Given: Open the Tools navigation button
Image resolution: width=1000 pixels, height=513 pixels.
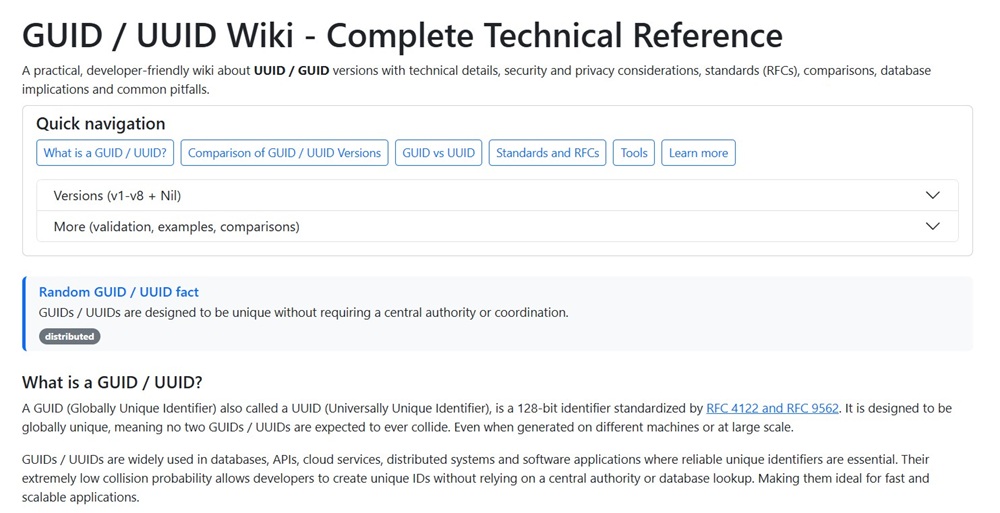Looking at the screenshot, I should [634, 153].
